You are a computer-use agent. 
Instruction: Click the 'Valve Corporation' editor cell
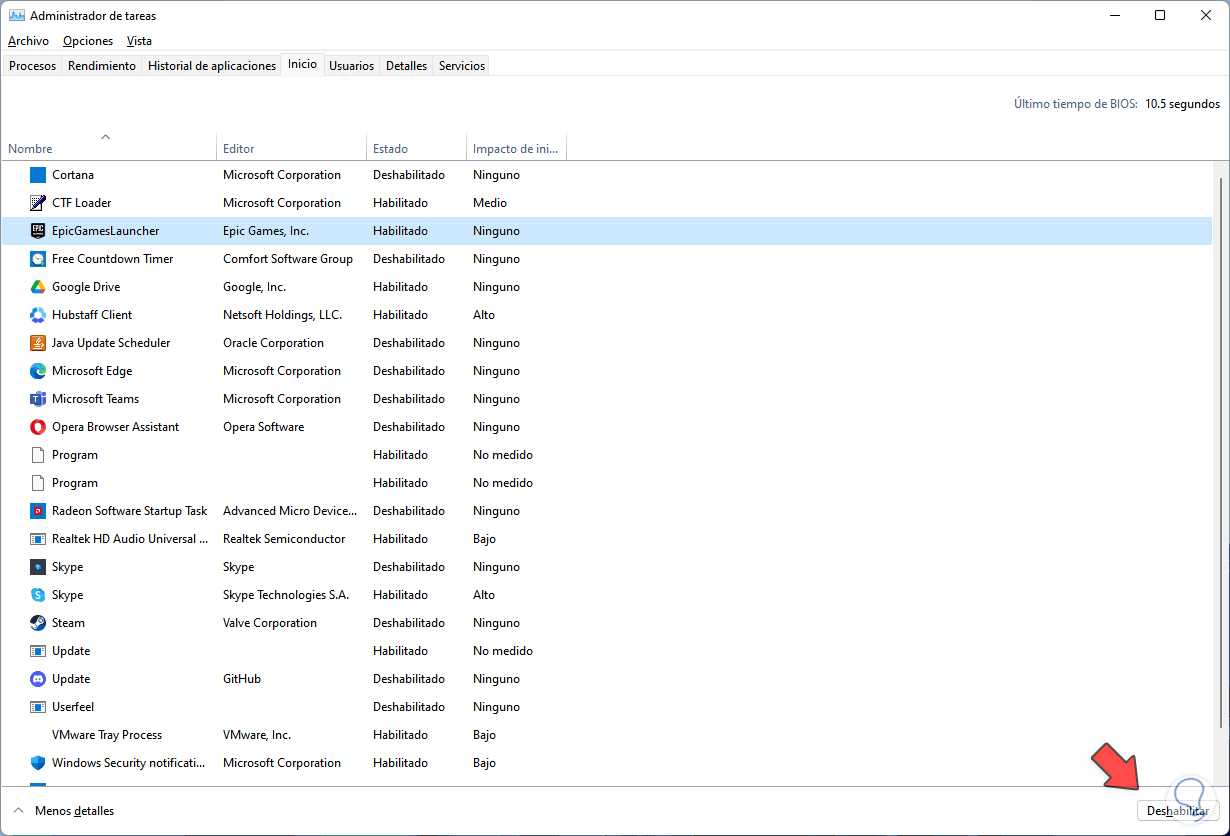pyautogui.click(x=270, y=623)
